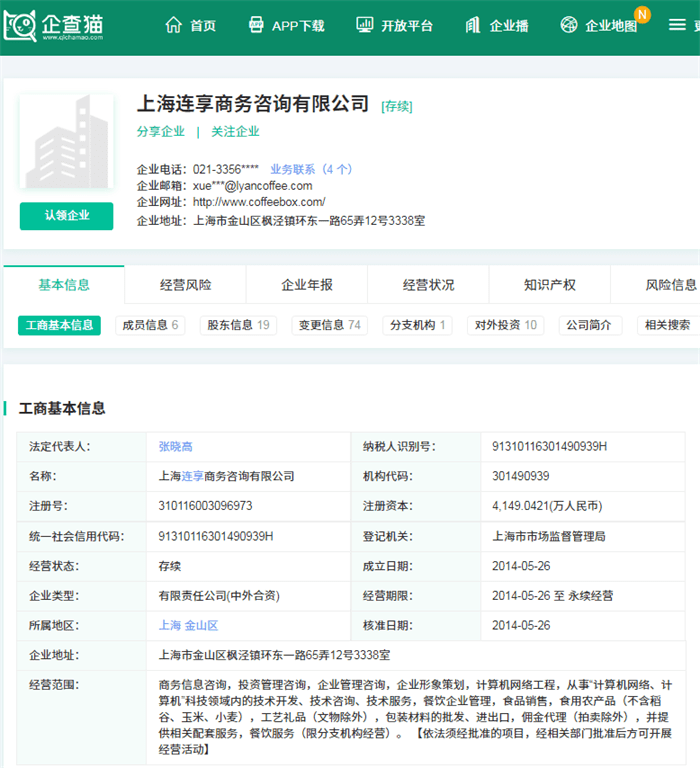Click 分享企业 link
700x768 pixels.
tap(161, 131)
